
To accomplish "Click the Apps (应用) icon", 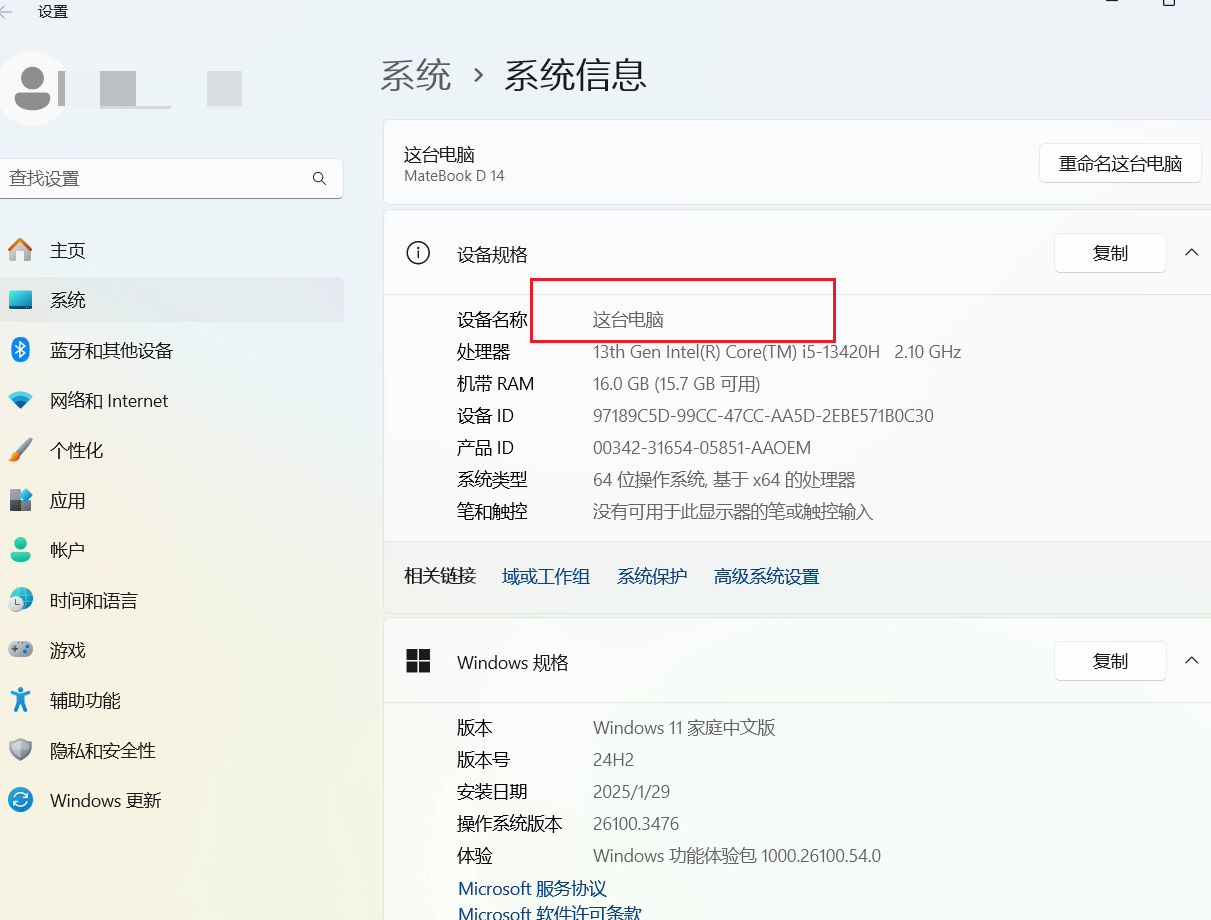I will coord(20,500).
